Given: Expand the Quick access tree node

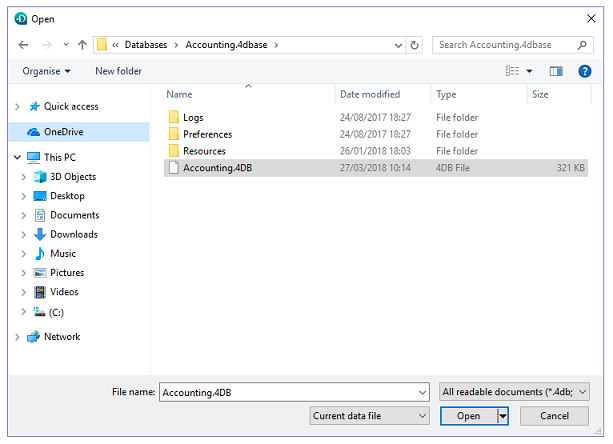Looking at the screenshot, I should click(17, 106).
